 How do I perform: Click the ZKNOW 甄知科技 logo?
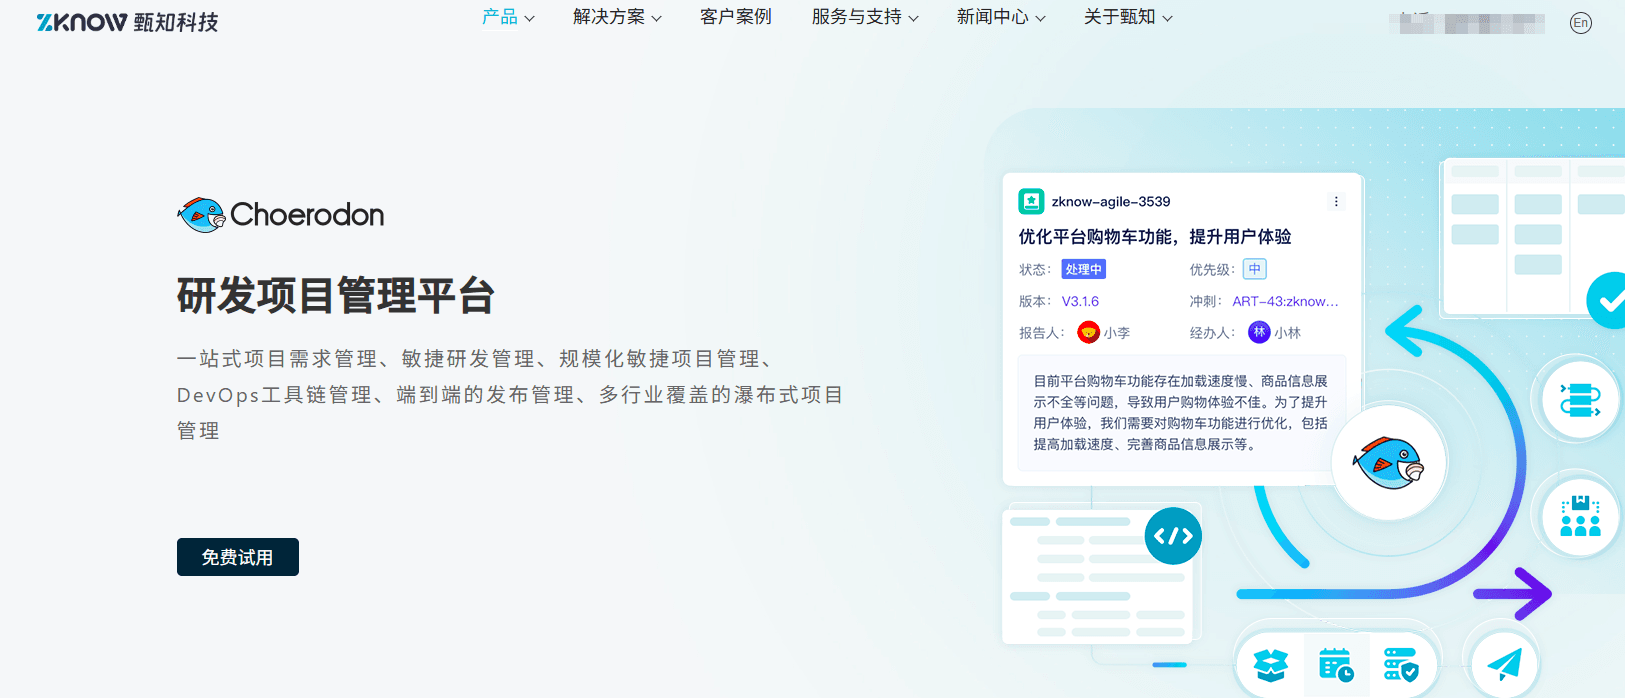(127, 22)
